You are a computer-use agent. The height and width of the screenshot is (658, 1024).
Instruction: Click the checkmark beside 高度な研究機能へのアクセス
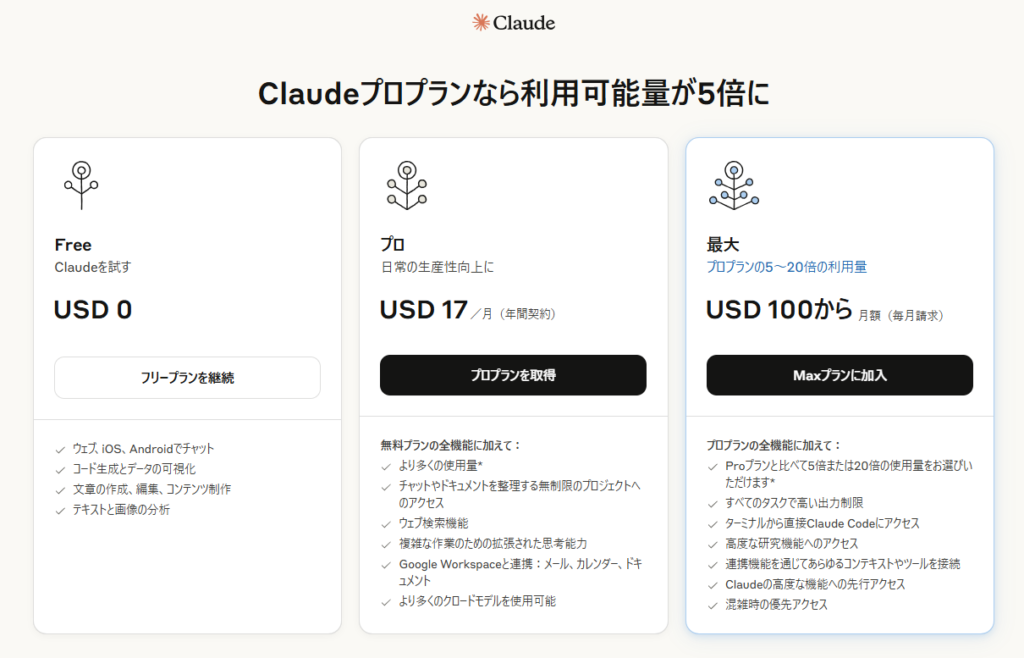point(712,544)
